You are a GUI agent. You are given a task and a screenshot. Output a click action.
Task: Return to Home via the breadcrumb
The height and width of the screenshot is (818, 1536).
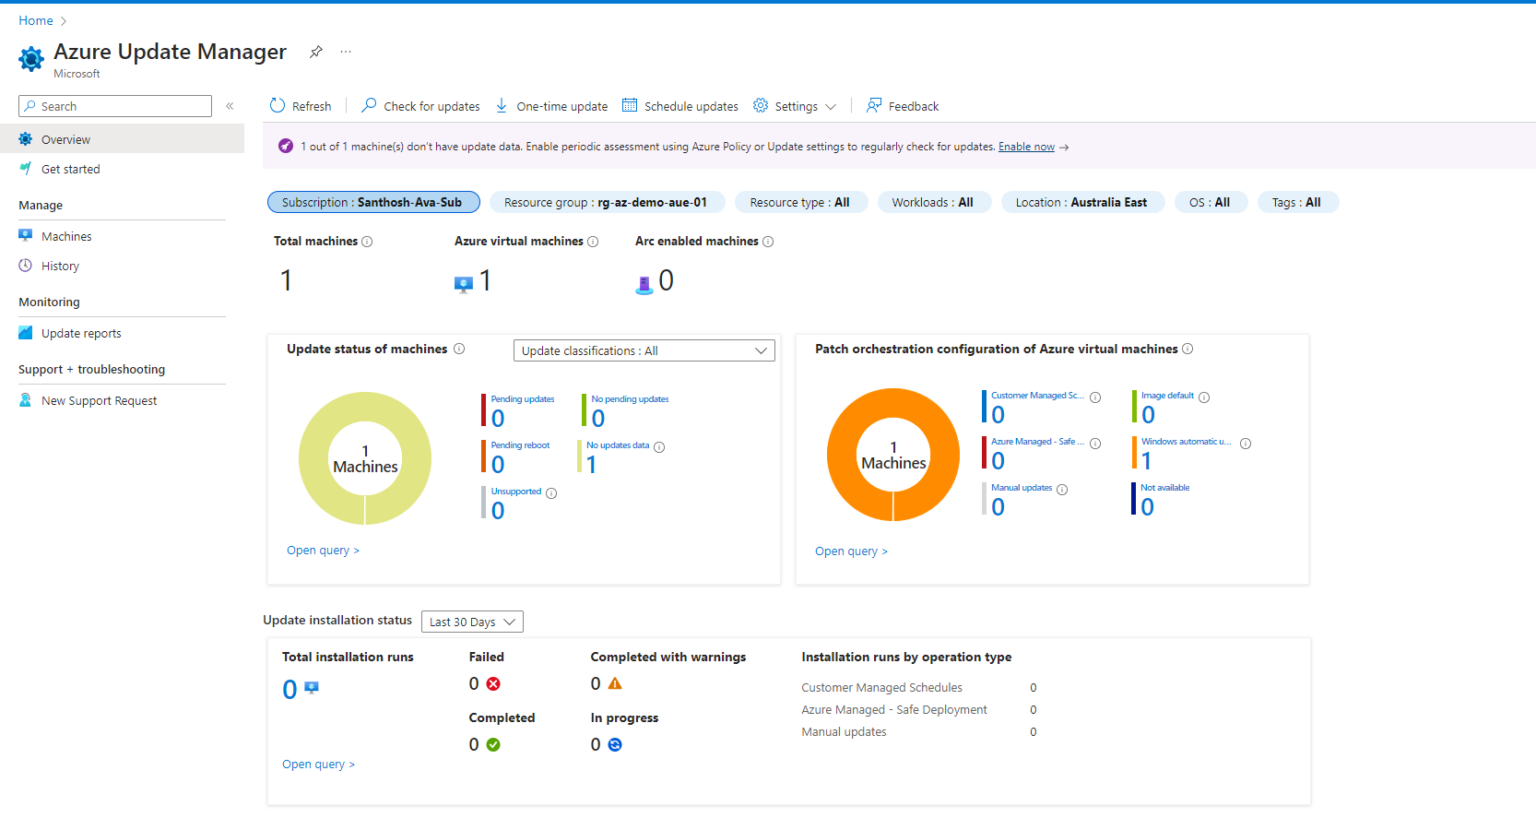coord(35,20)
